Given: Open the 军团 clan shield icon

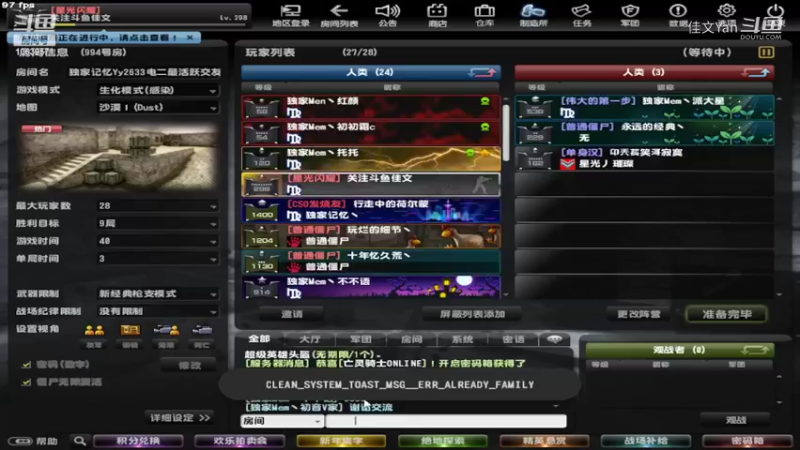Looking at the screenshot, I should click(x=630, y=15).
